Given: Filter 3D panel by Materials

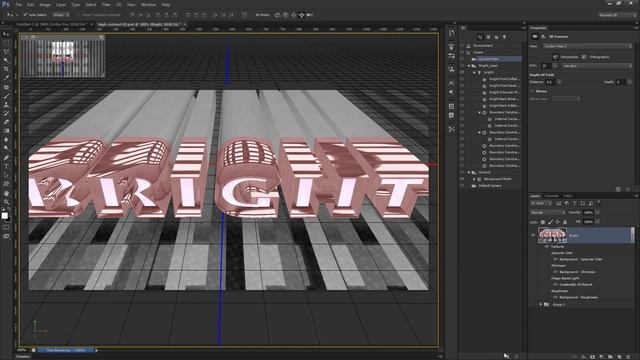Looking at the screenshot, I should [496, 37].
